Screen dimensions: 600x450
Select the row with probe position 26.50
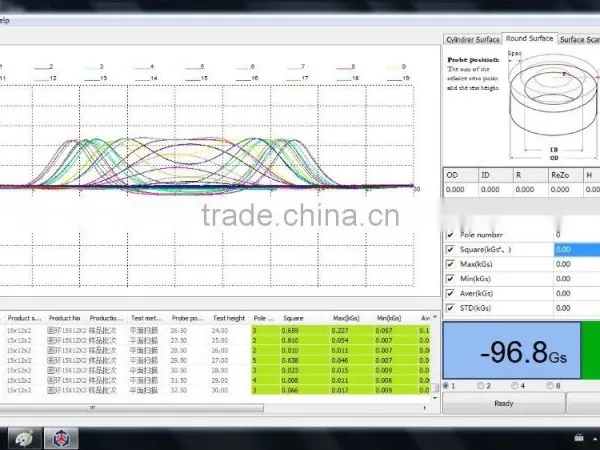click(214, 331)
